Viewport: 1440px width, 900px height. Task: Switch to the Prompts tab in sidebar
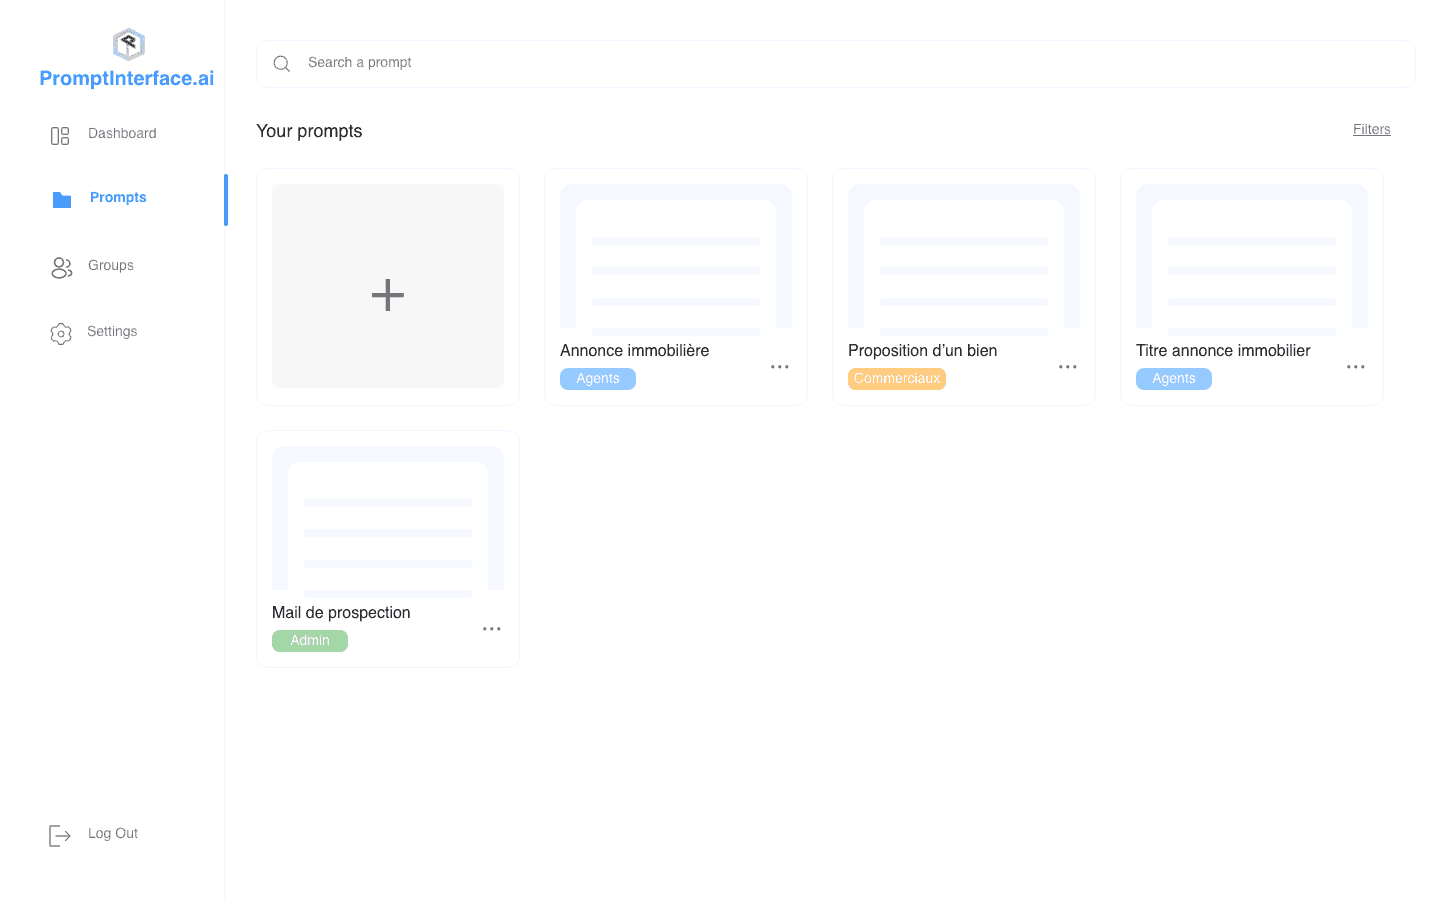pos(118,197)
